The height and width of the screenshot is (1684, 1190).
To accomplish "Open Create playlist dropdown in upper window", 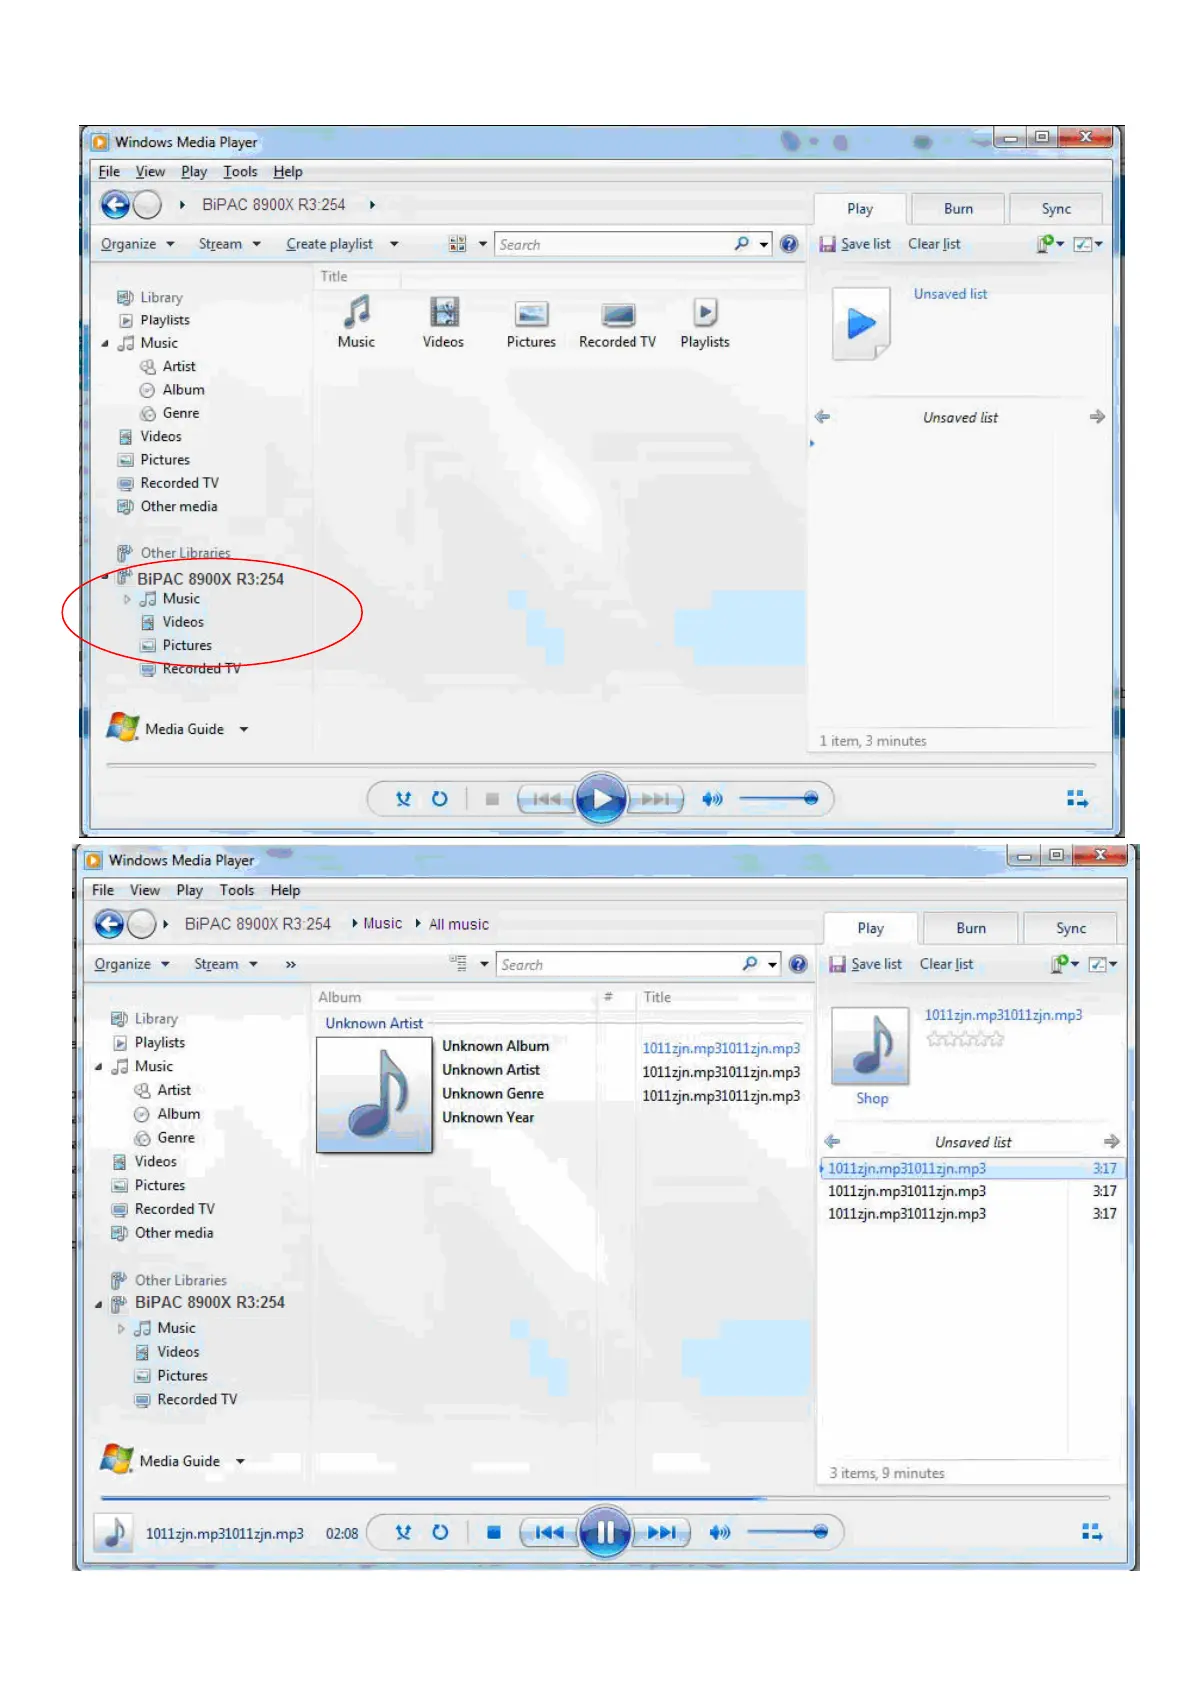I will (x=342, y=244).
